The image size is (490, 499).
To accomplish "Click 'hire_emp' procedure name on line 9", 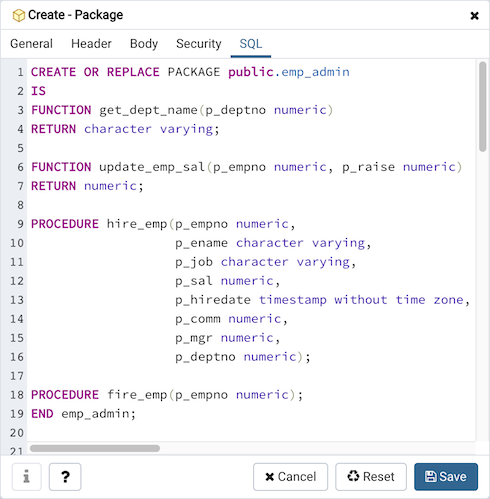I will point(137,224).
